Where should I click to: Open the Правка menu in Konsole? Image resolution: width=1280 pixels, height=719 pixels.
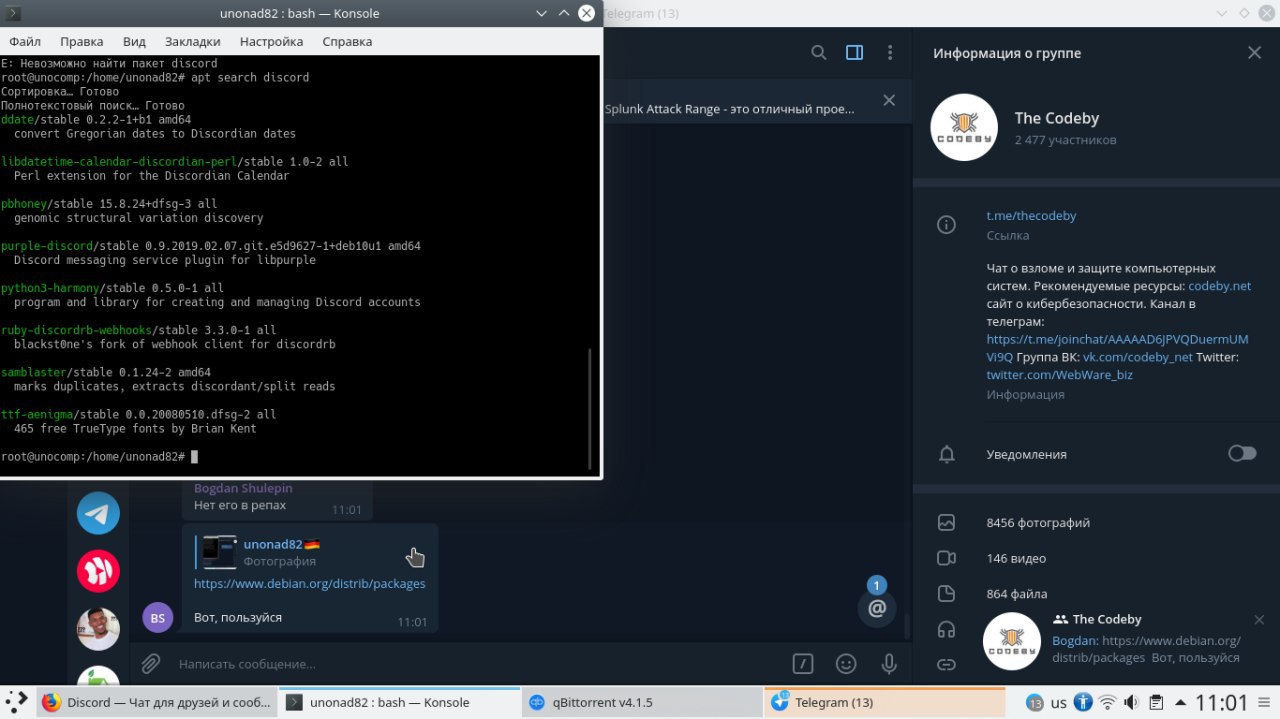(x=81, y=41)
